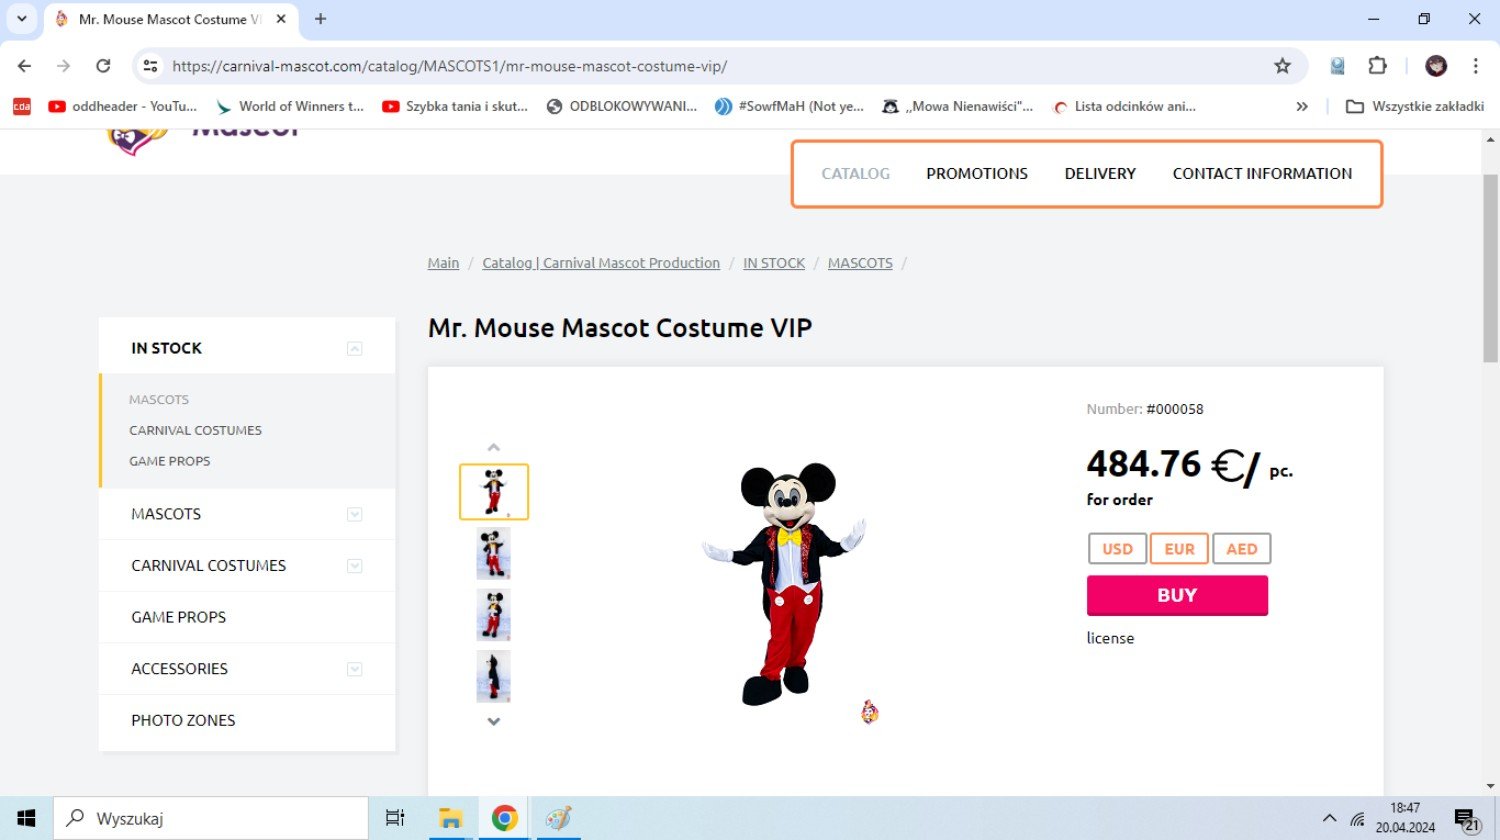Show next thumbnails with the down chevron

(493, 721)
